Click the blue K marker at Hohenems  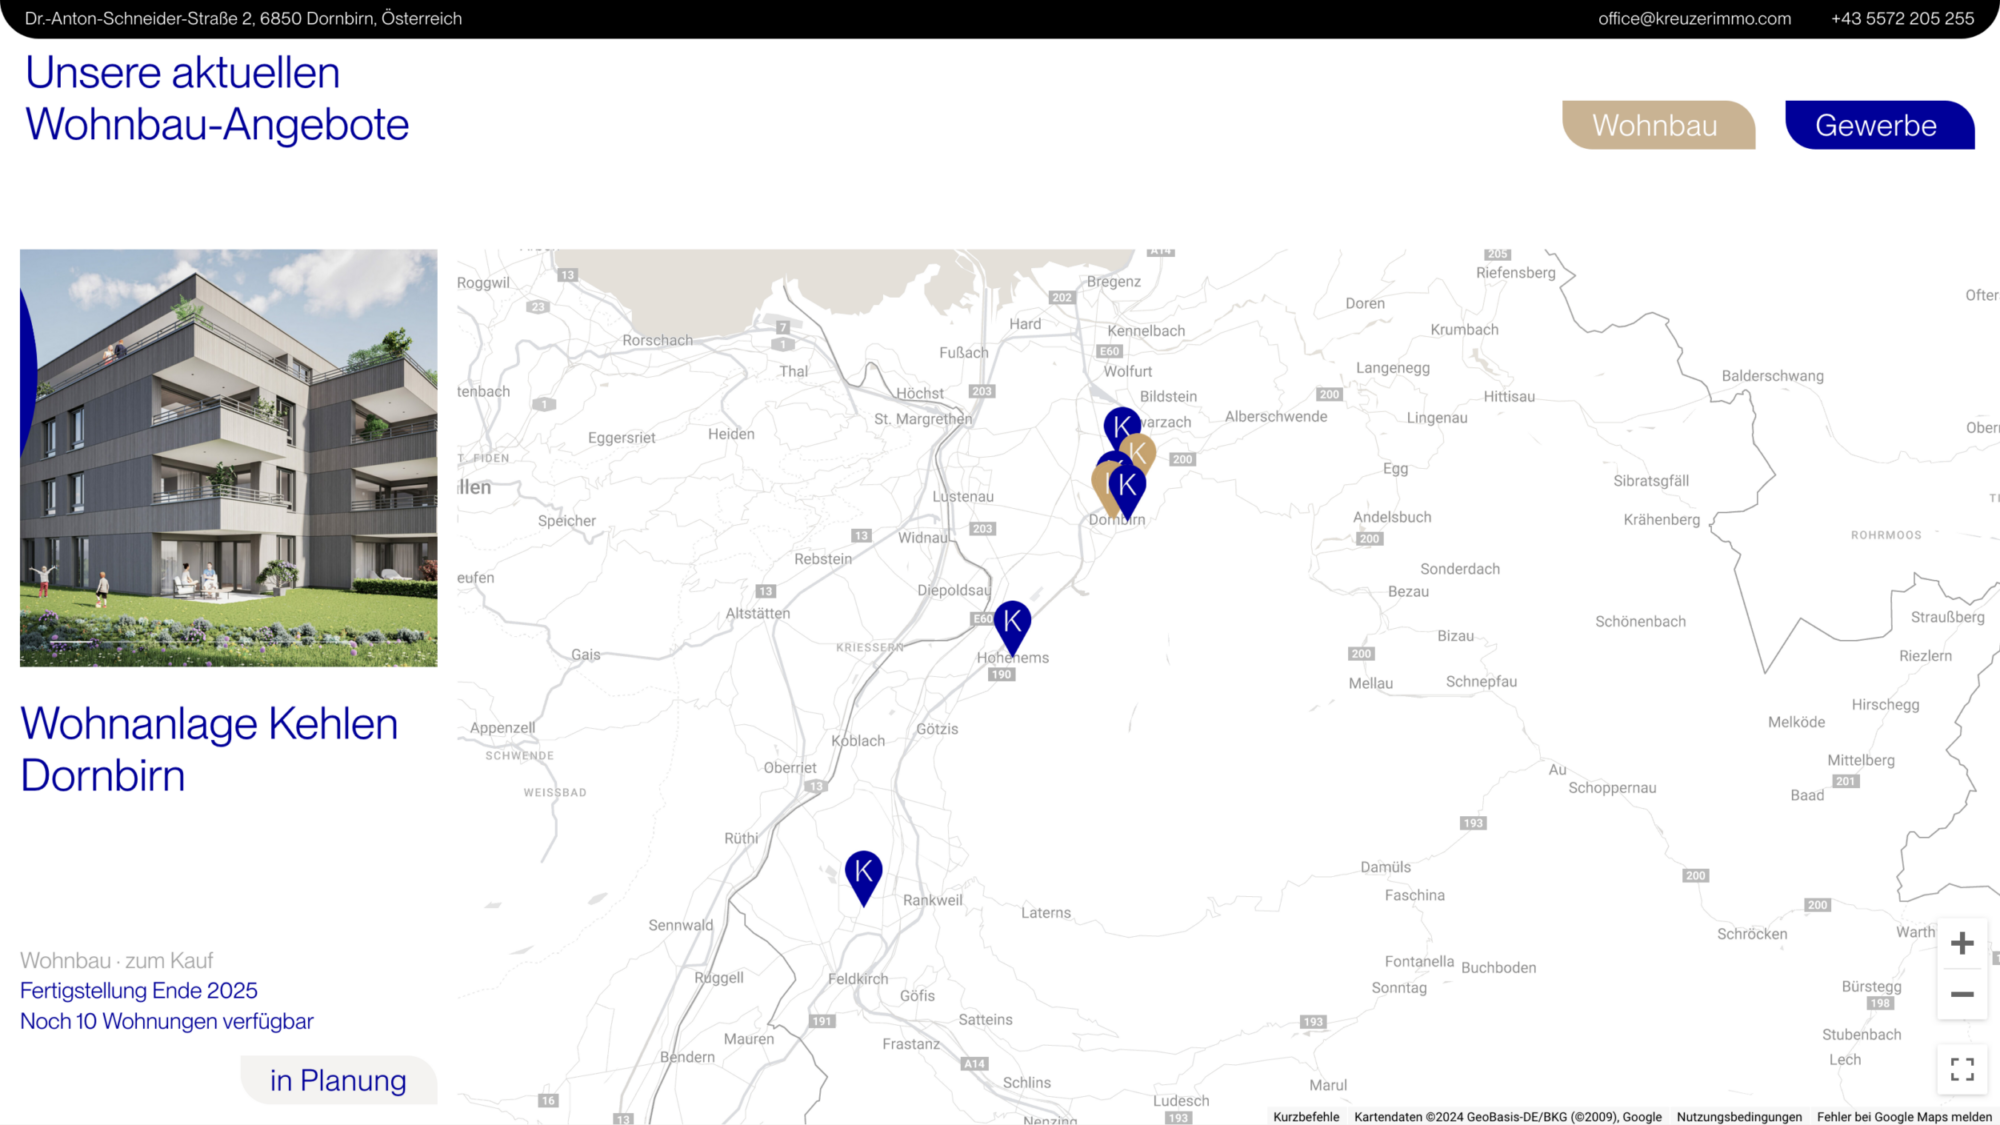(1012, 622)
